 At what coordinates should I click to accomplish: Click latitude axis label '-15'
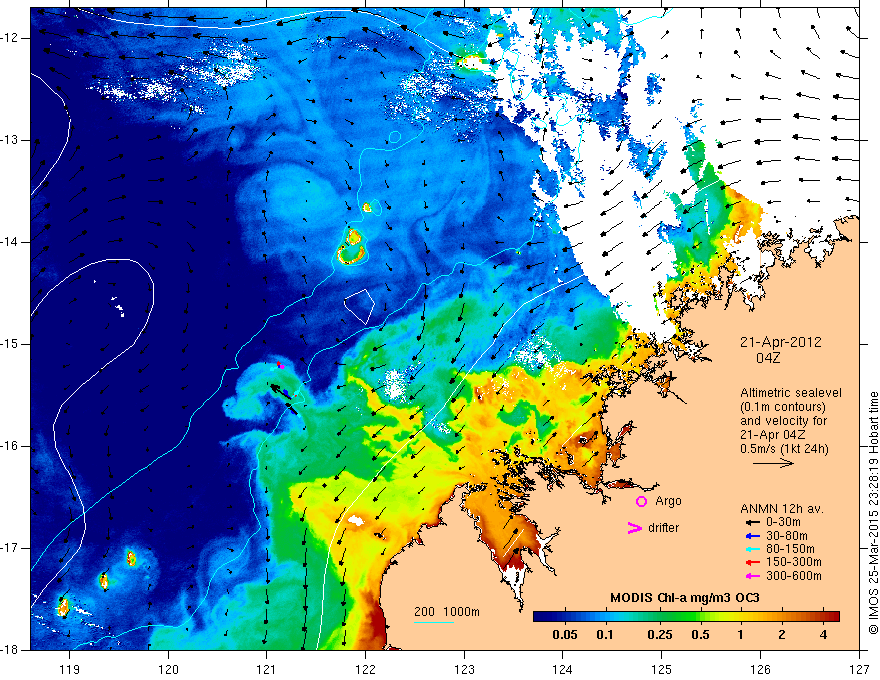click(x=10, y=344)
